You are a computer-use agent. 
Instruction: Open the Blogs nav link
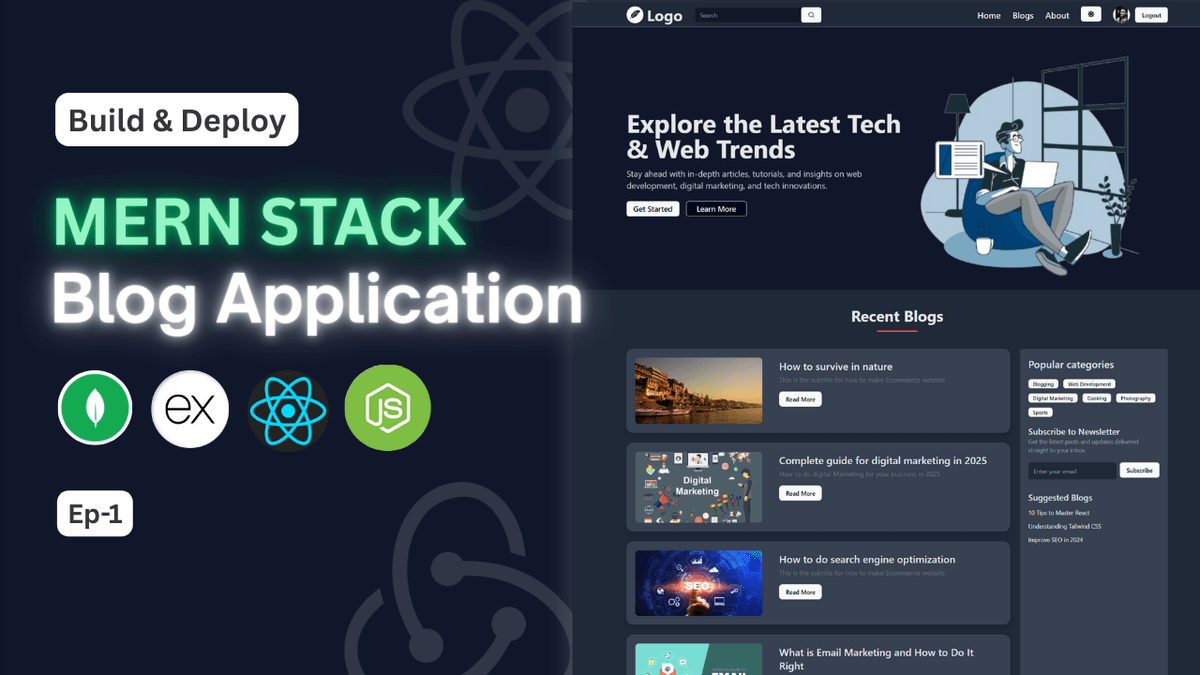tap(1022, 16)
